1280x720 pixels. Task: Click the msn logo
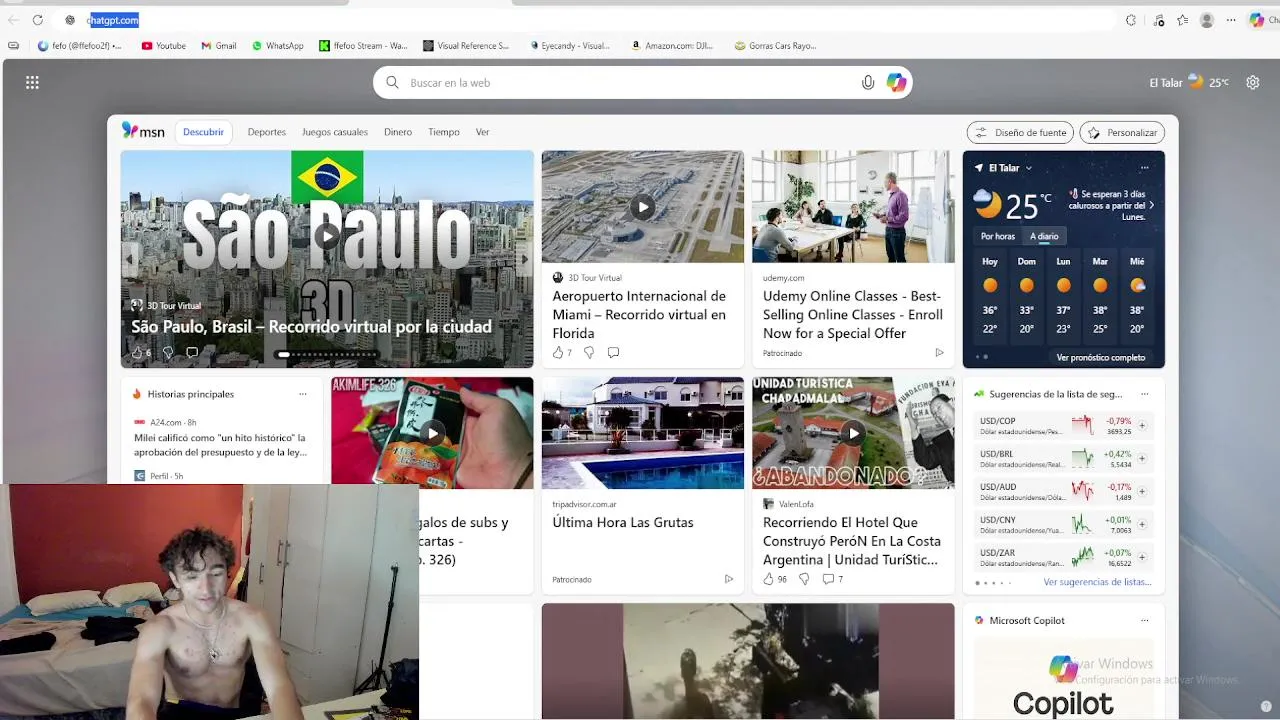tap(143, 131)
